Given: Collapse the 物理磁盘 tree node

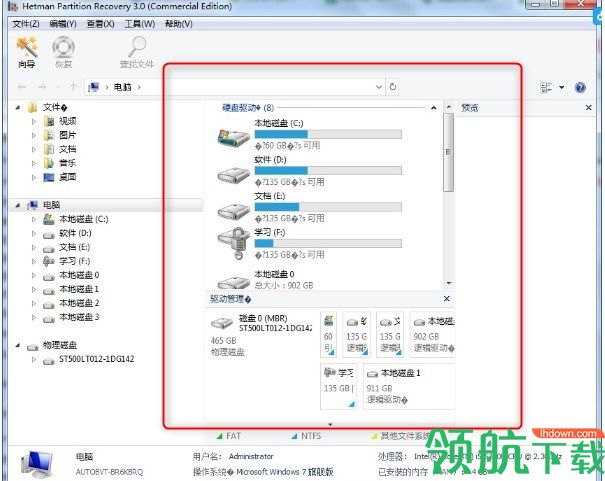Looking at the screenshot, I should point(18,345).
